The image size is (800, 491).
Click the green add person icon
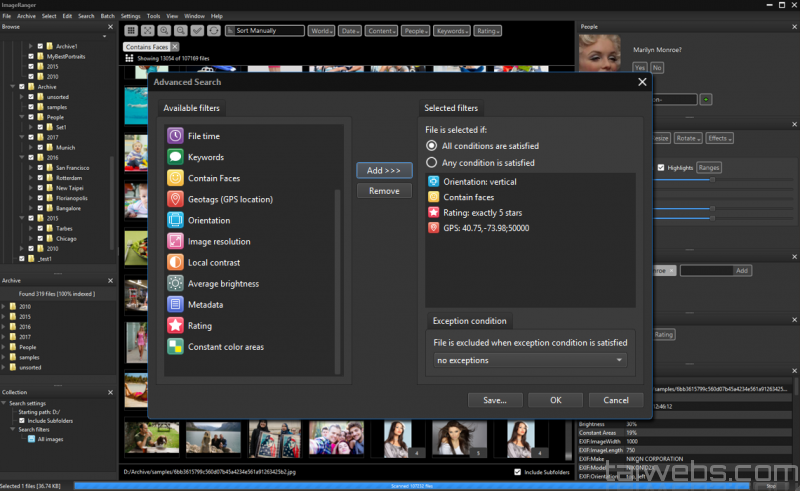click(706, 99)
